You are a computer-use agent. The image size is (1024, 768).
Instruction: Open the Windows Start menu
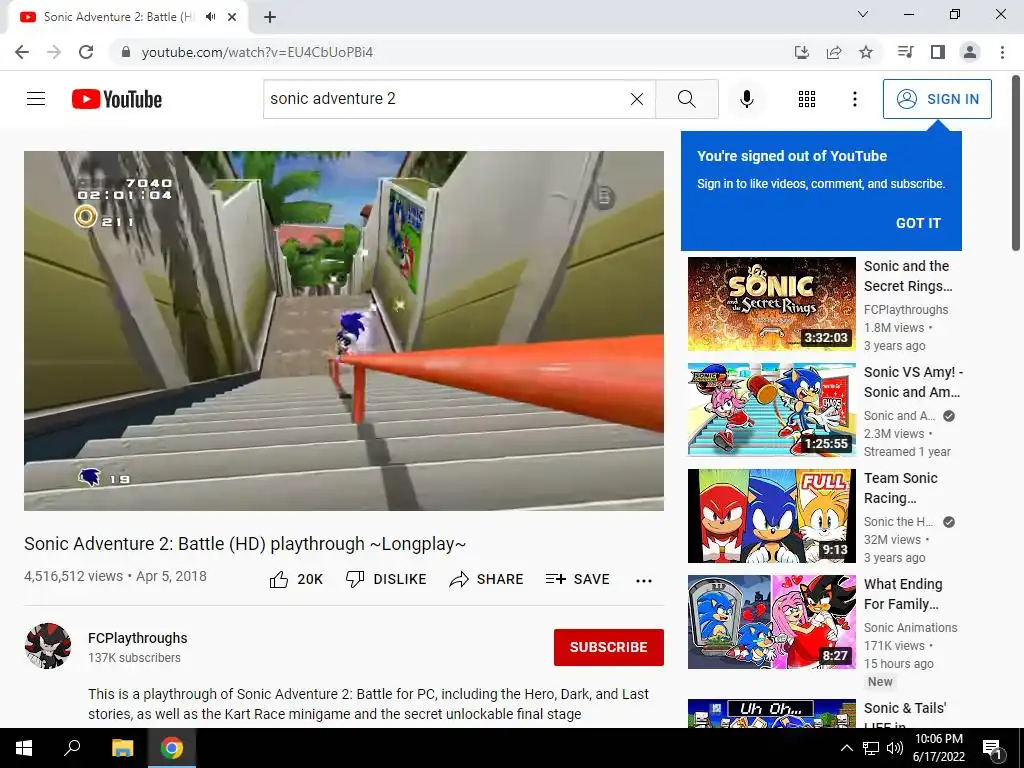[24, 748]
